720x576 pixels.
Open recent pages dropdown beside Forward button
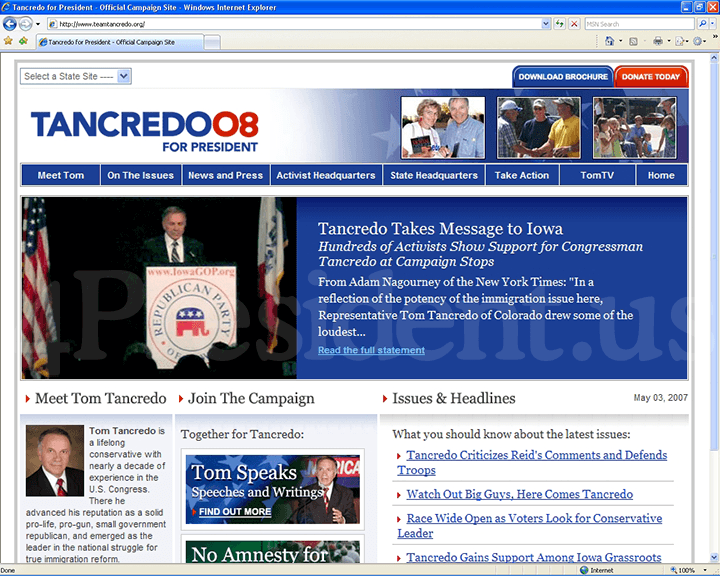(38, 24)
